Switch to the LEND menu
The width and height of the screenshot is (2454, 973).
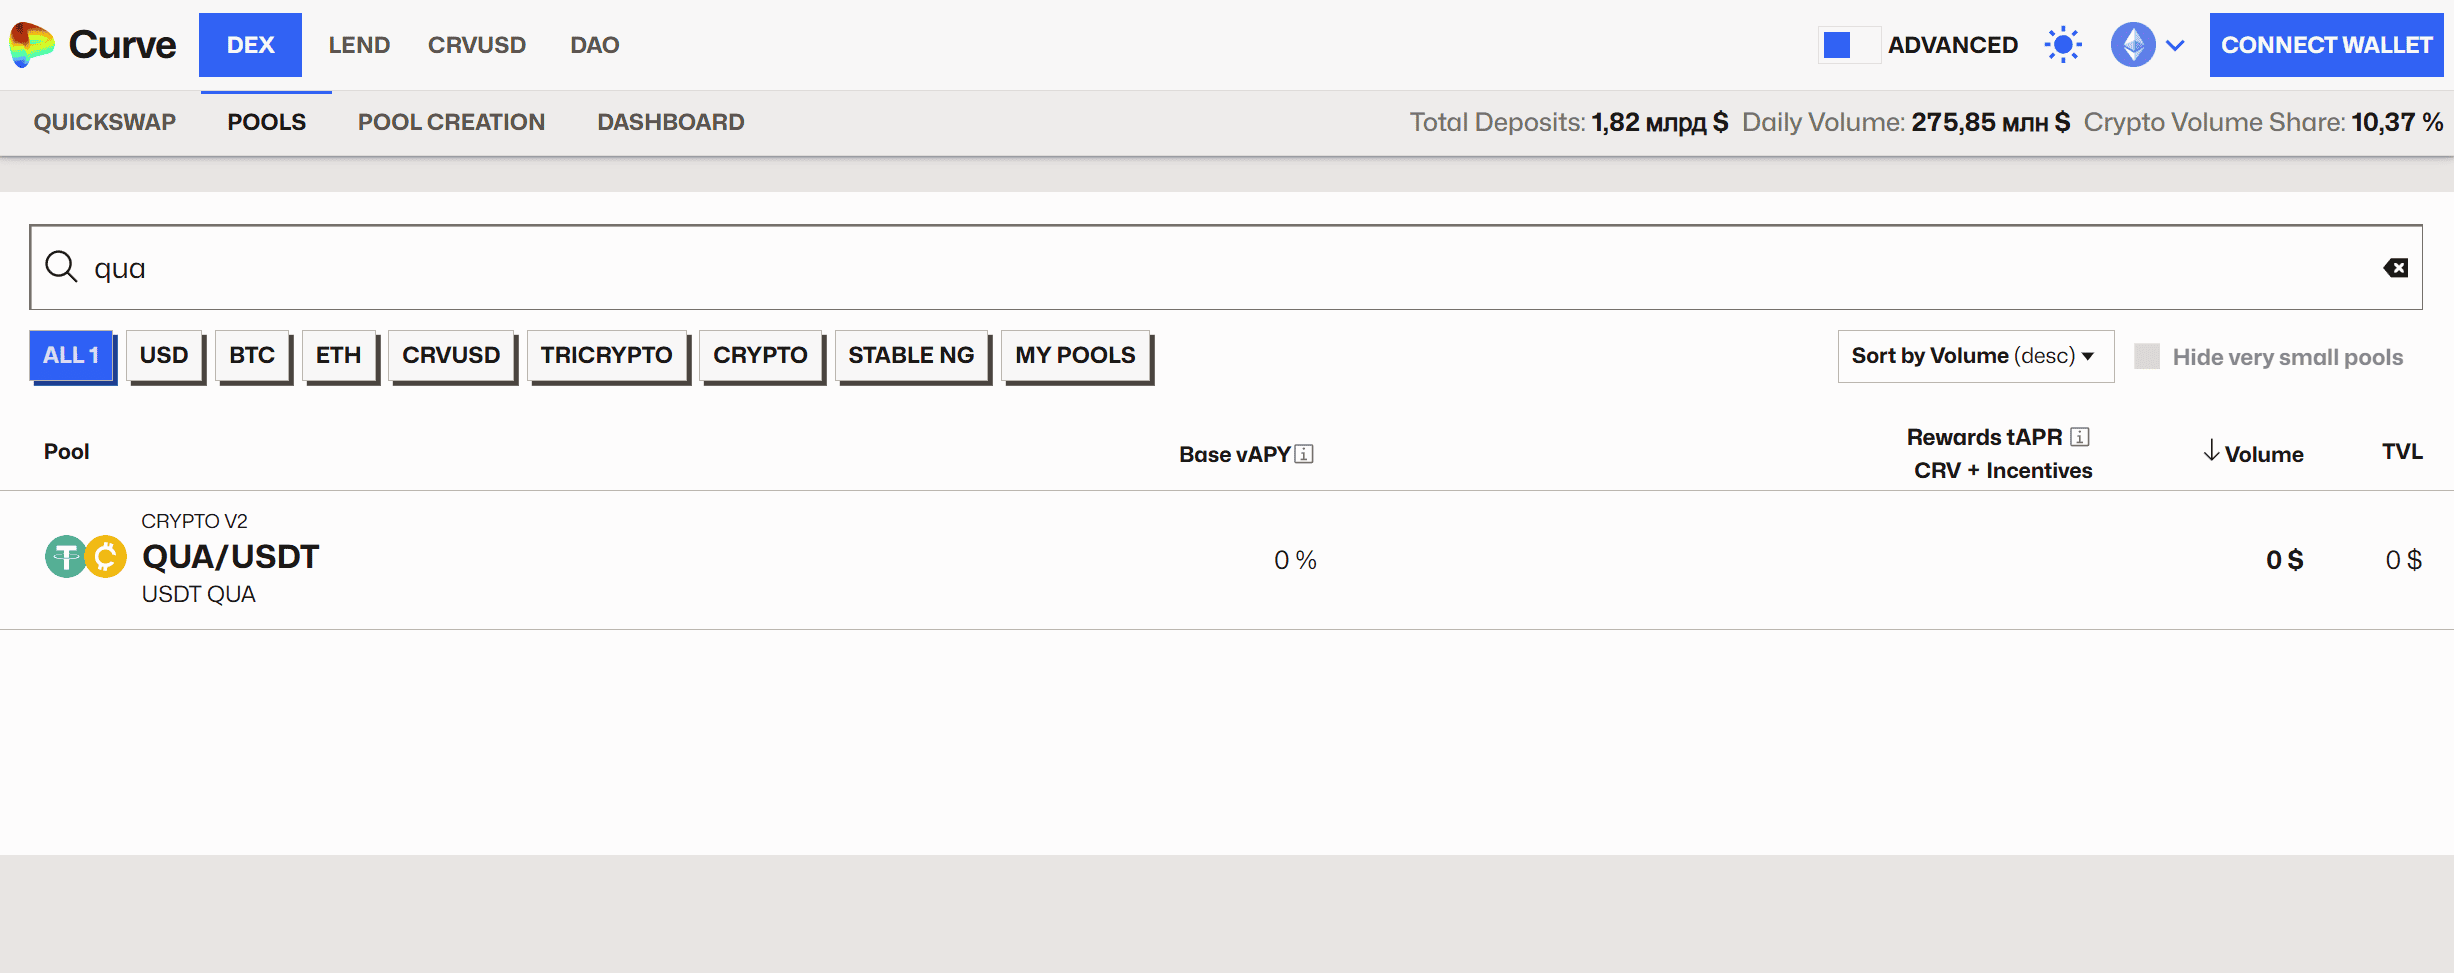359,45
